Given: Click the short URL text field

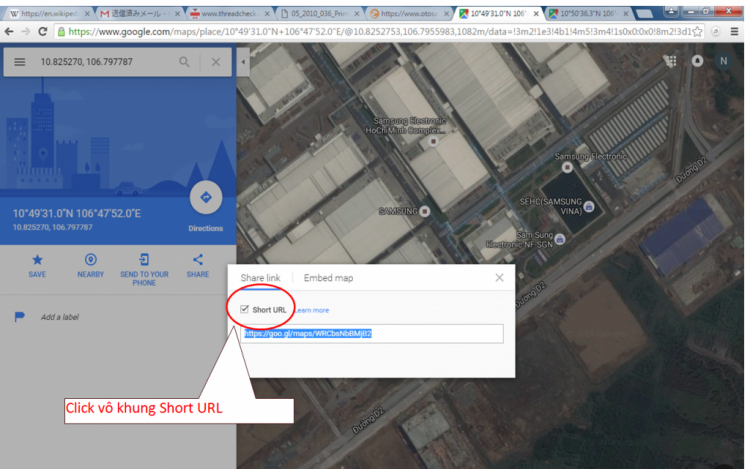Looking at the screenshot, I should 372,334.
